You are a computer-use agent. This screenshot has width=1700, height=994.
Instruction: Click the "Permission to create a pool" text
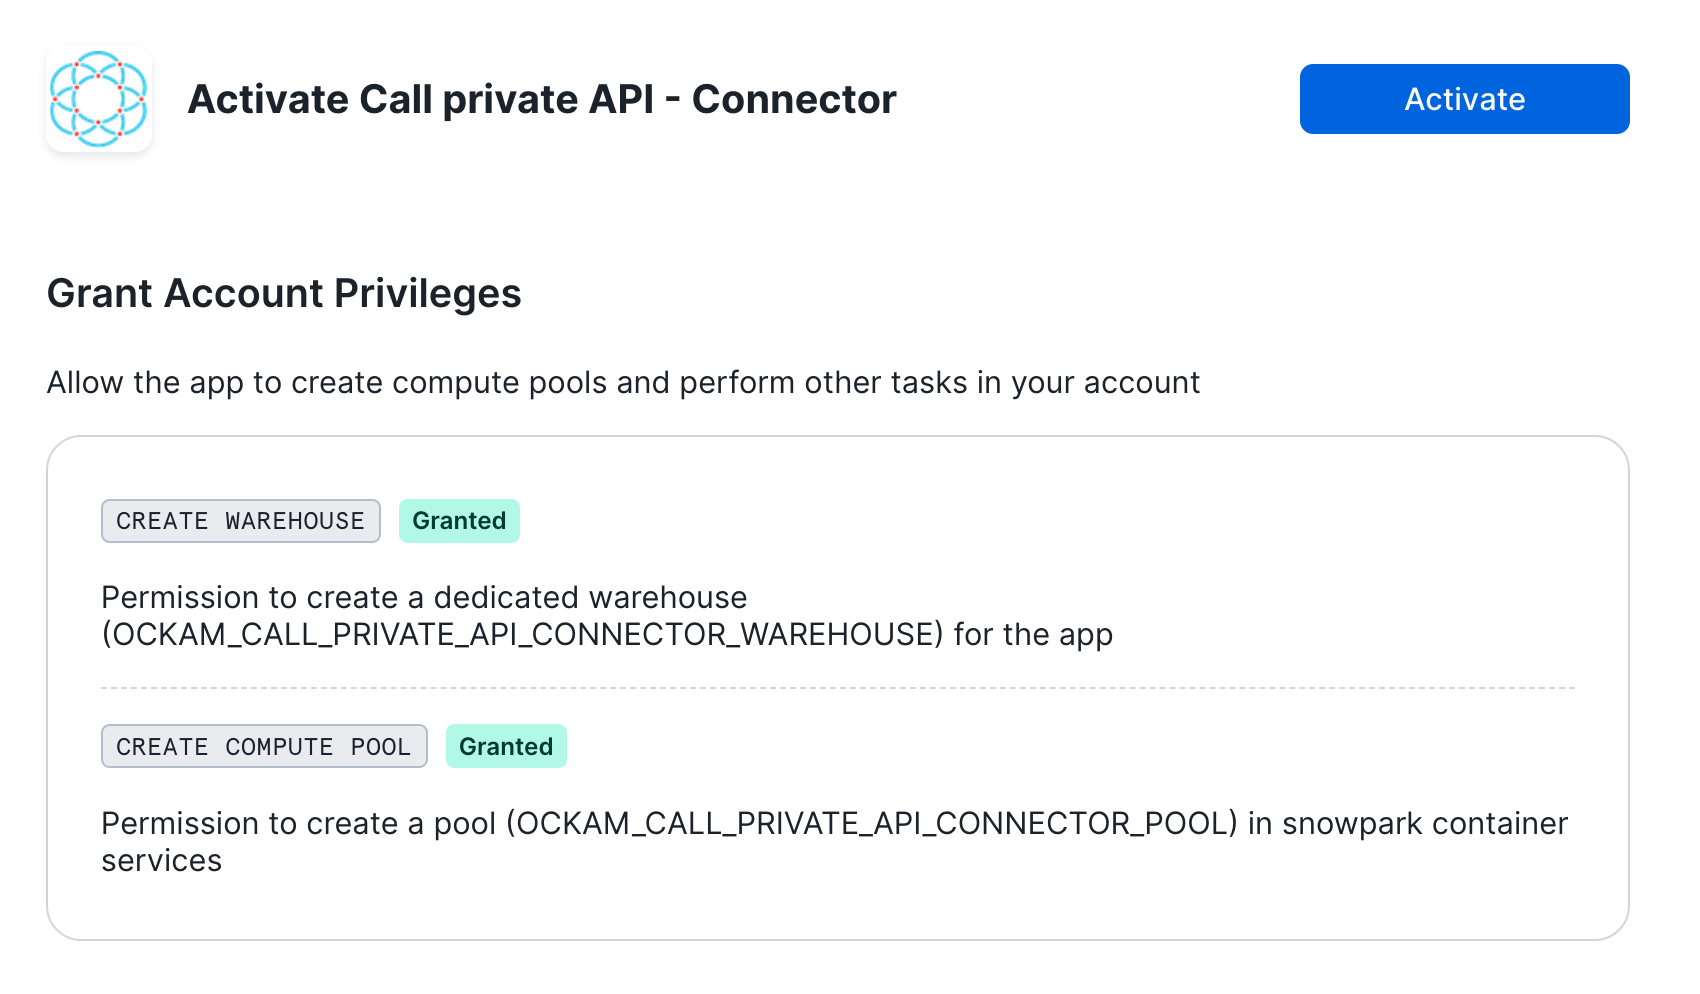click(x=299, y=824)
